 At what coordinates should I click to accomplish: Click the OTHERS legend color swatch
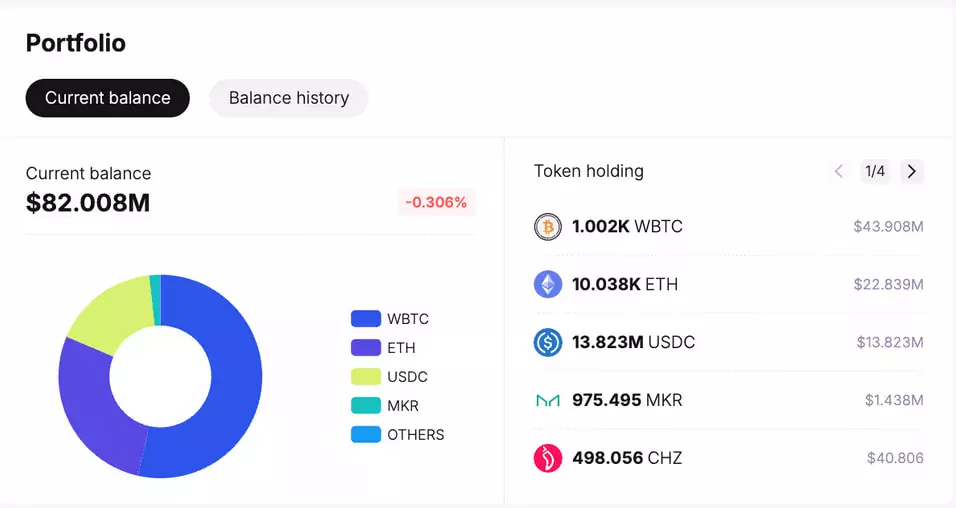[x=366, y=434]
